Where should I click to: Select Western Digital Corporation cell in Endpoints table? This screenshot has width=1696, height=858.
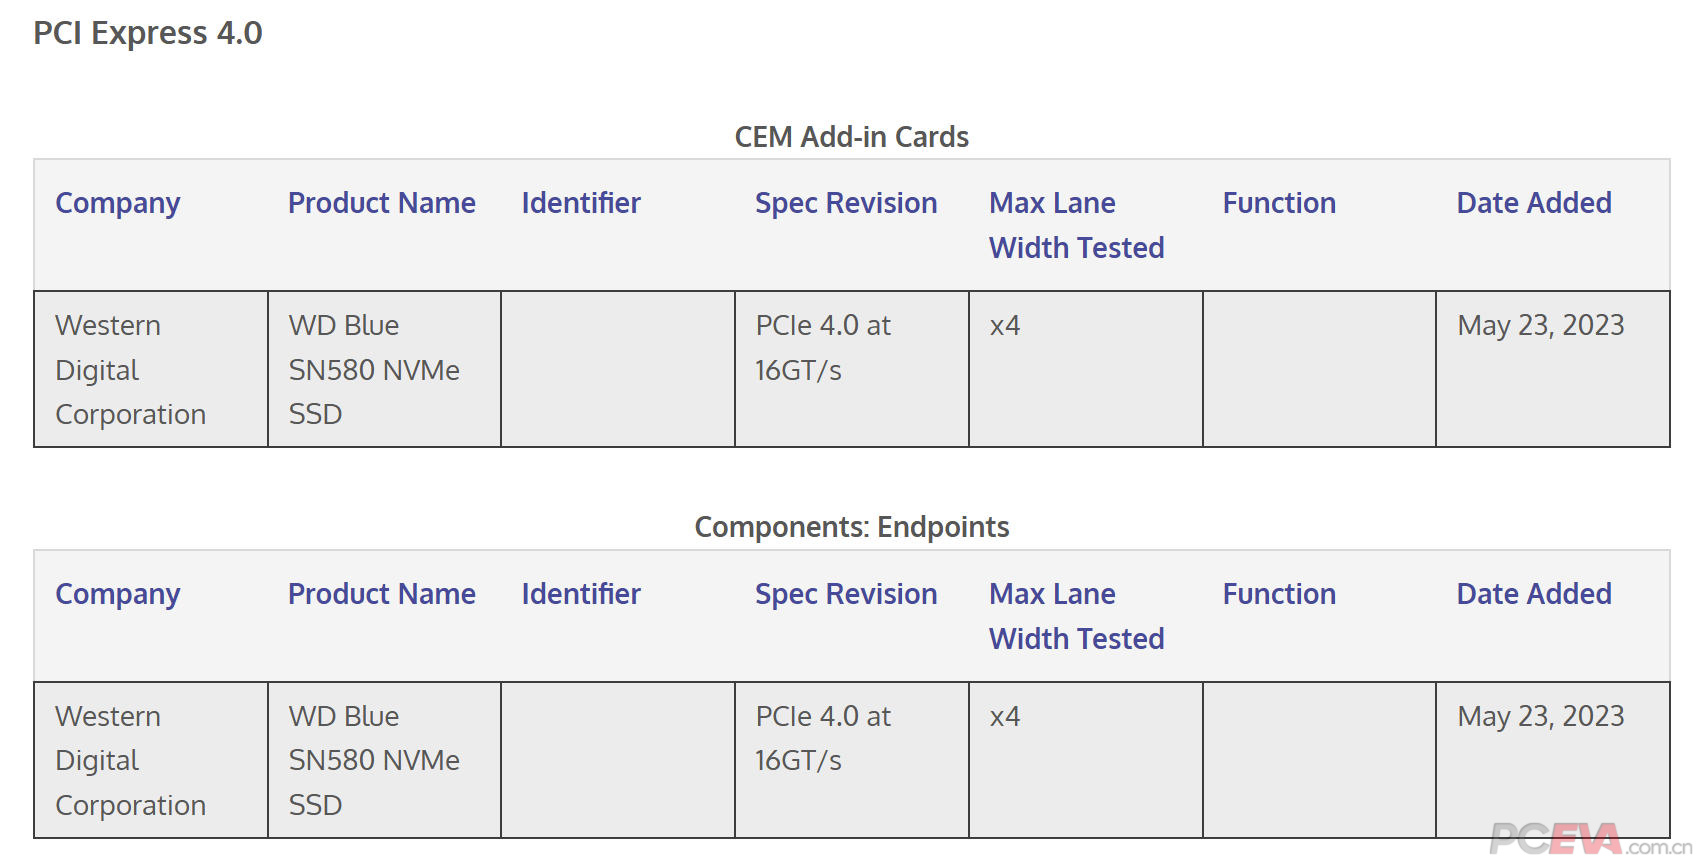click(x=130, y=760)
